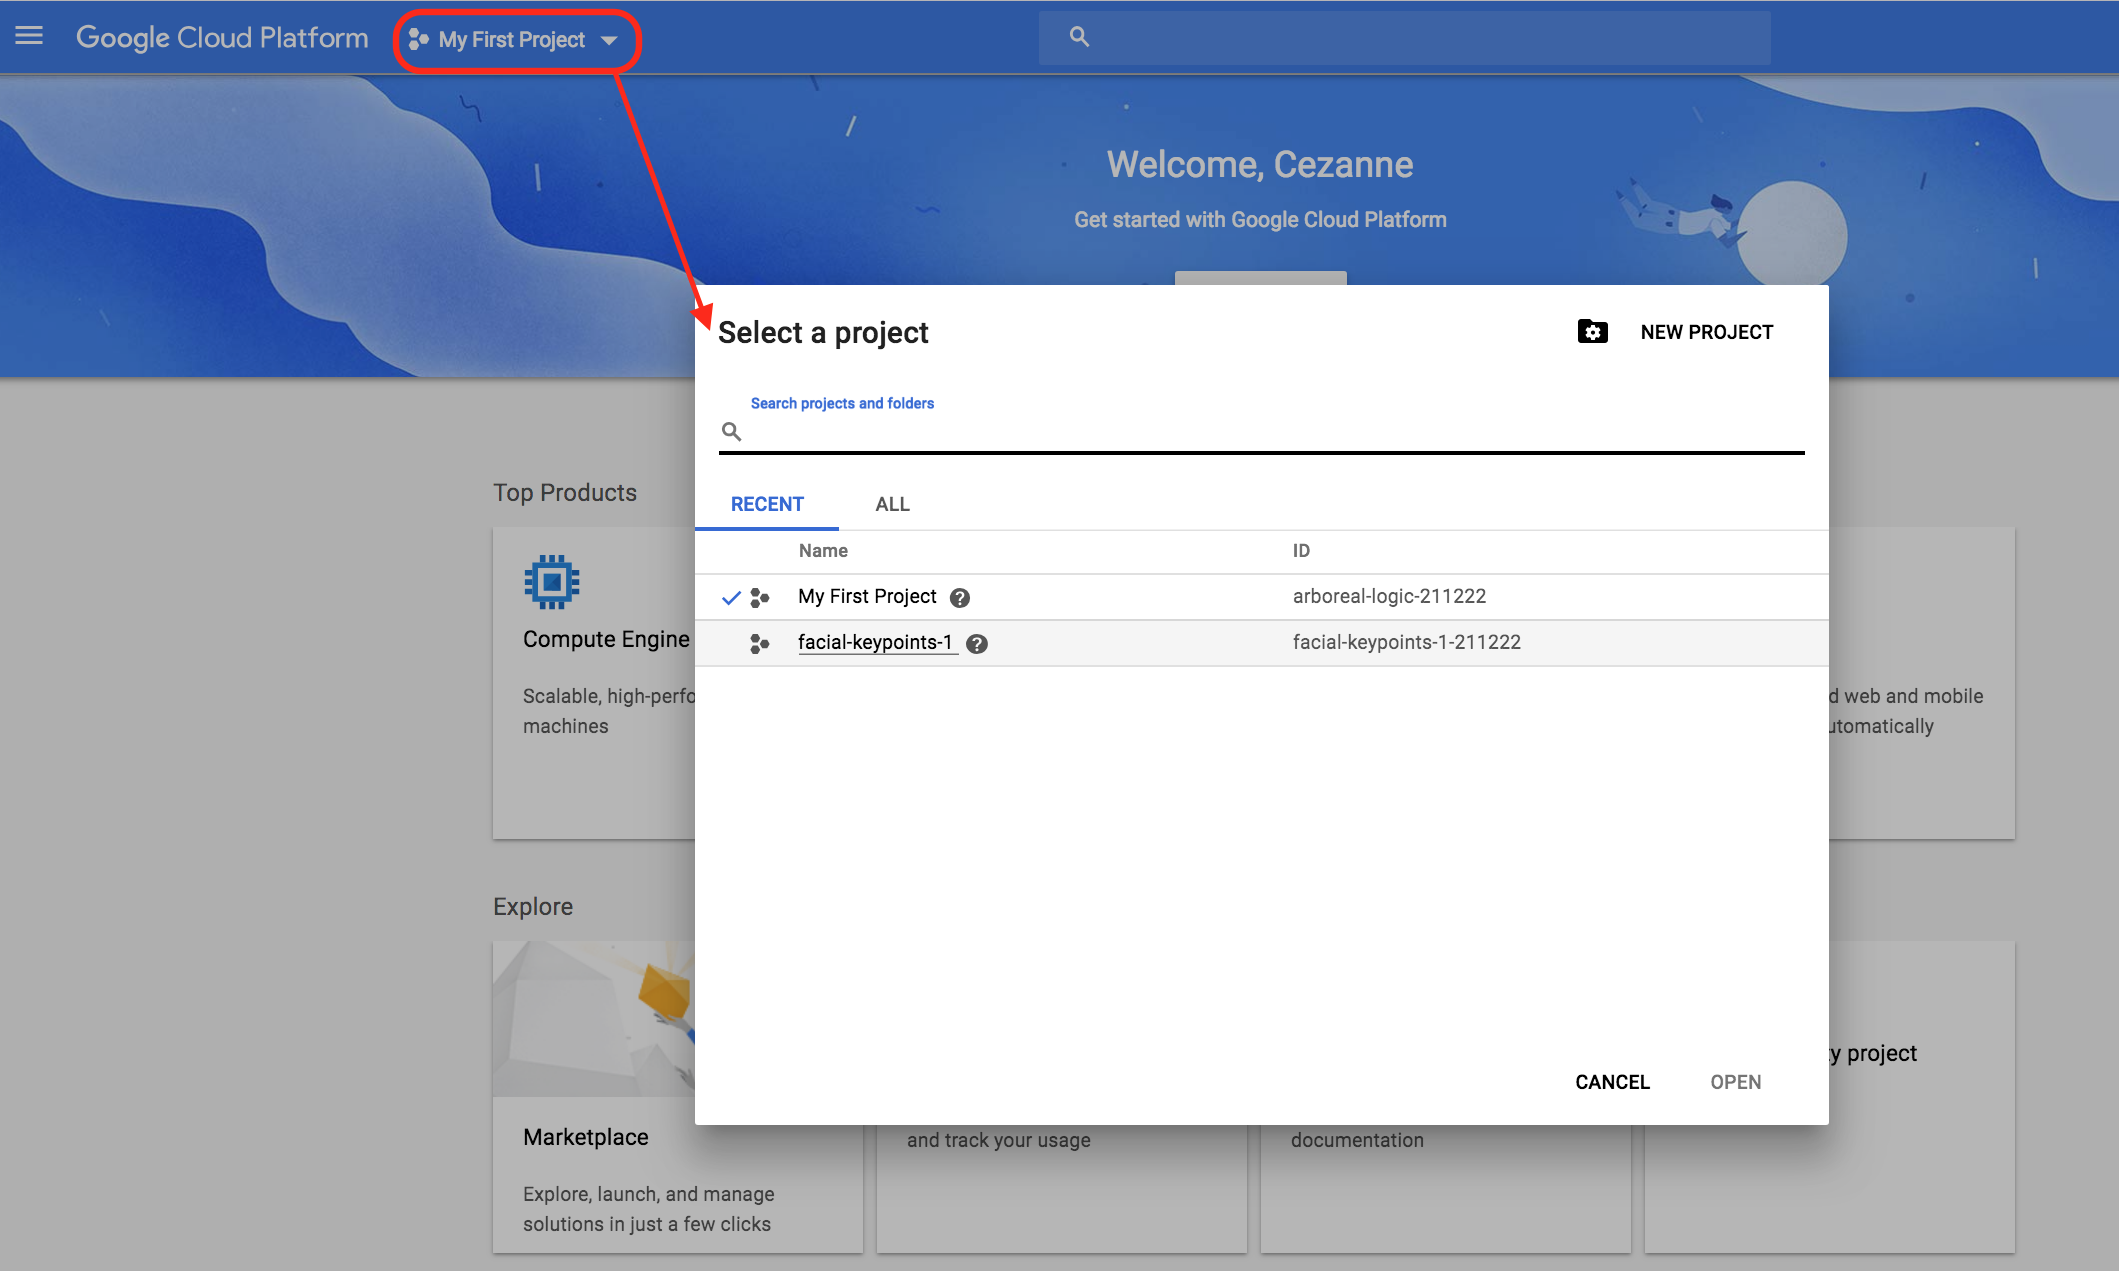
Task: Open help for facial-keypoints-1 project
Action: (x=977, y=644)
